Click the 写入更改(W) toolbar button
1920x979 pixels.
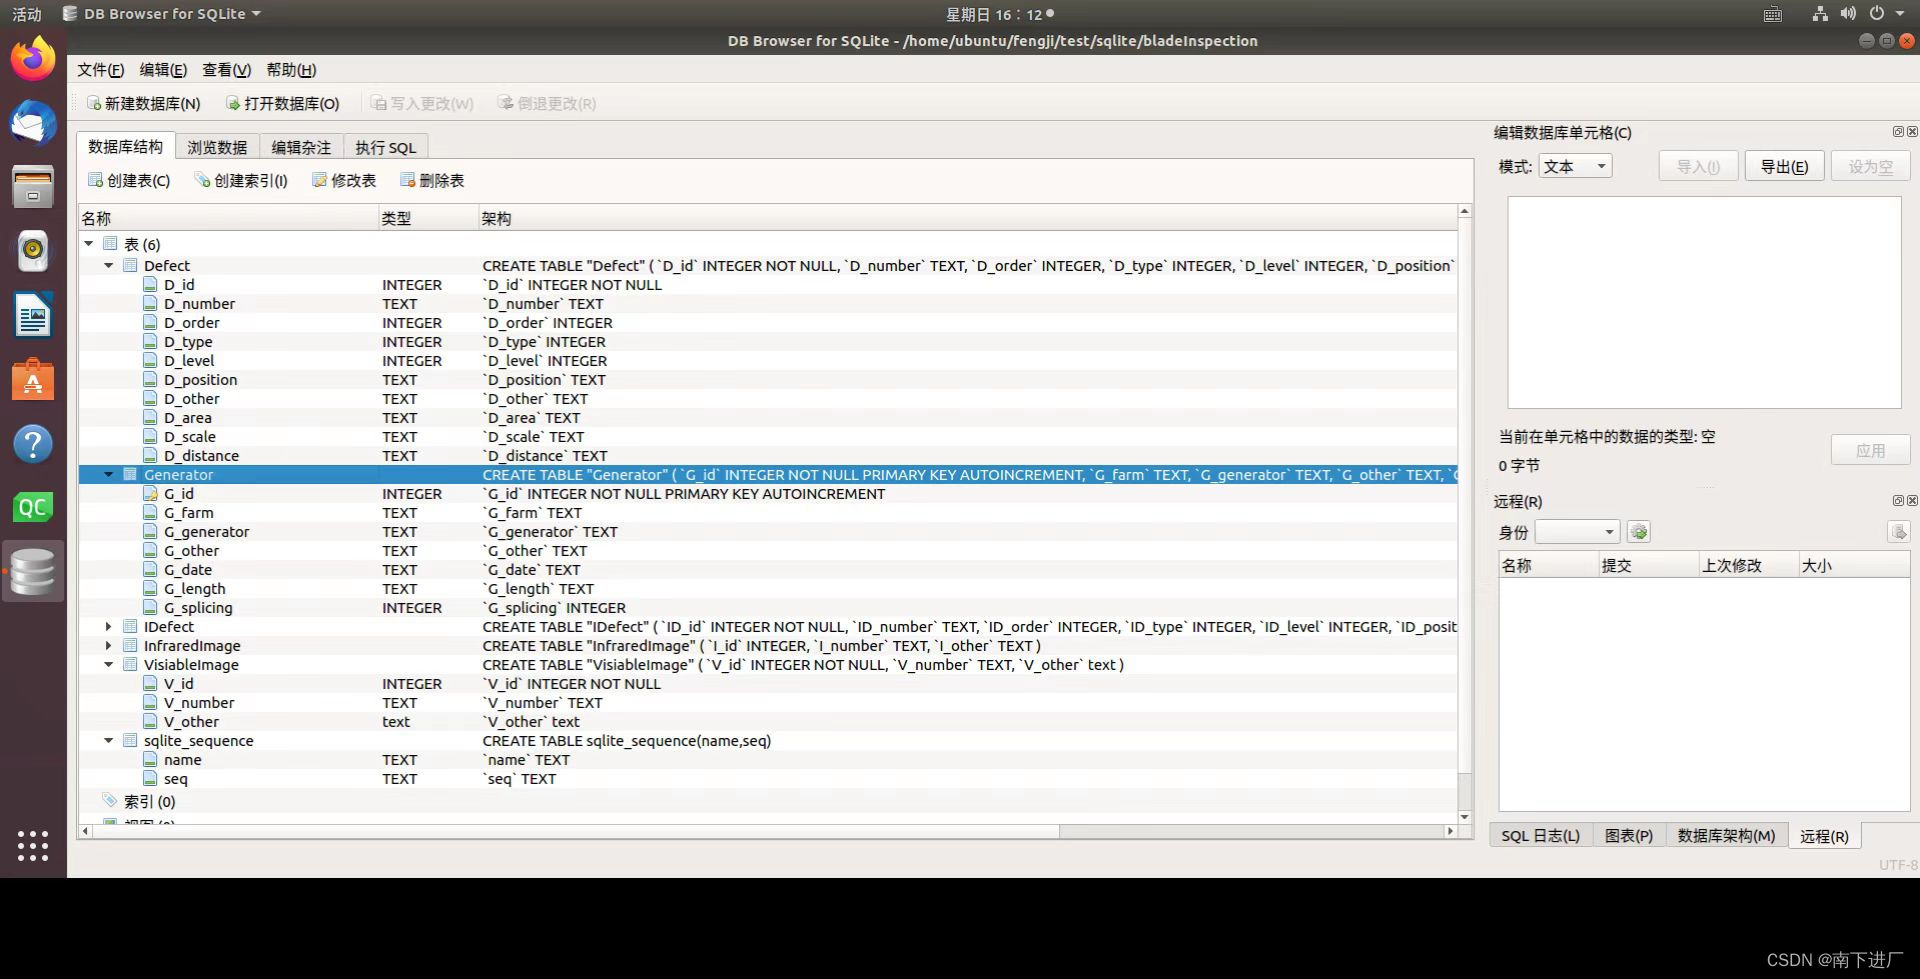(421, 103)
